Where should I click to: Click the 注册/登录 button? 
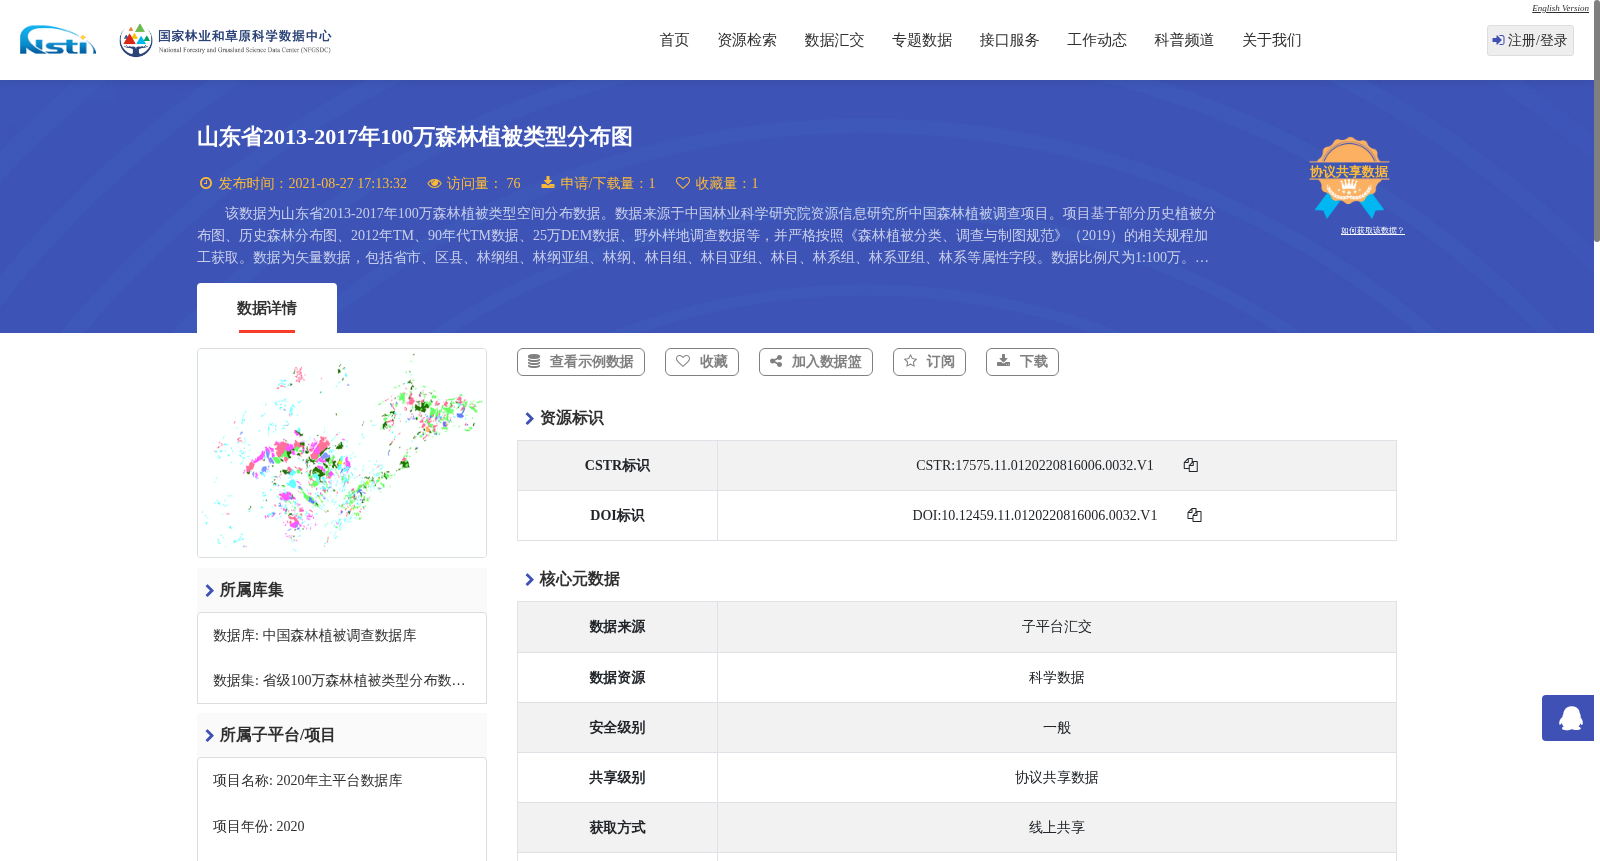point(1530,40)
